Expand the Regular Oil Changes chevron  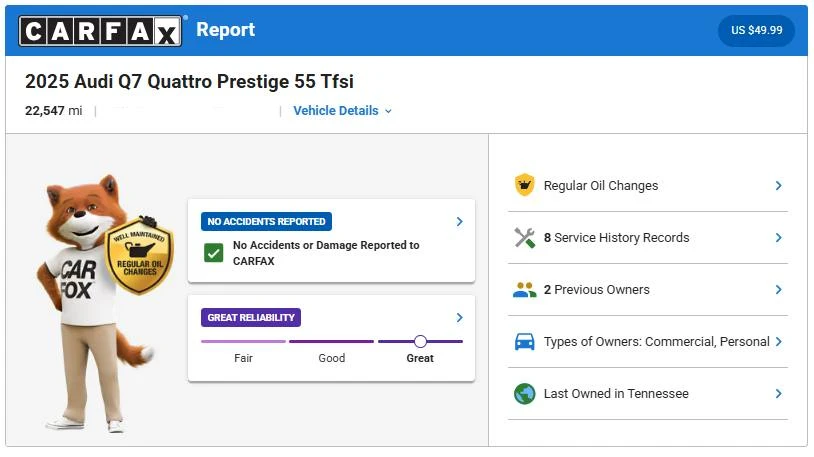tap(778, 185)
